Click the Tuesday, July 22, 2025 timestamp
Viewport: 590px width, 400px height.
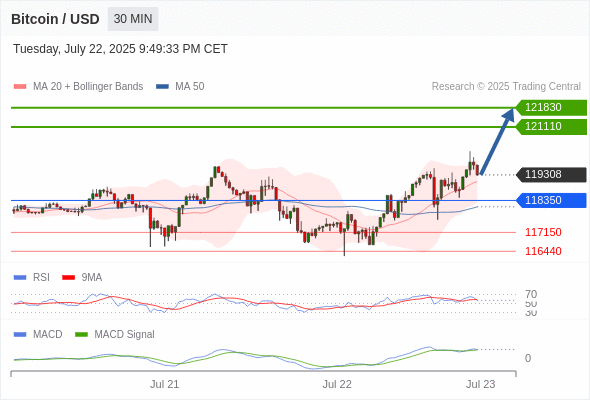120,49
